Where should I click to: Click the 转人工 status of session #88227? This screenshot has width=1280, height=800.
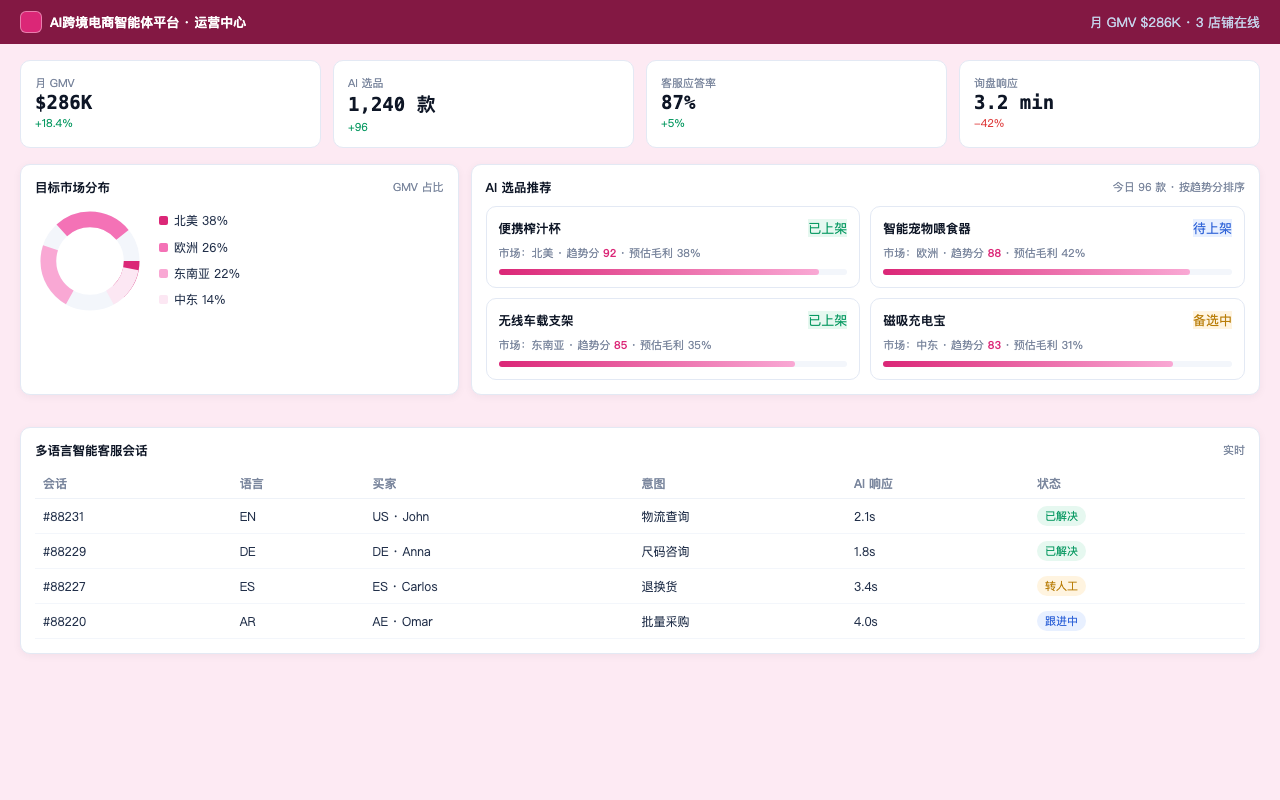point(1061,586)
